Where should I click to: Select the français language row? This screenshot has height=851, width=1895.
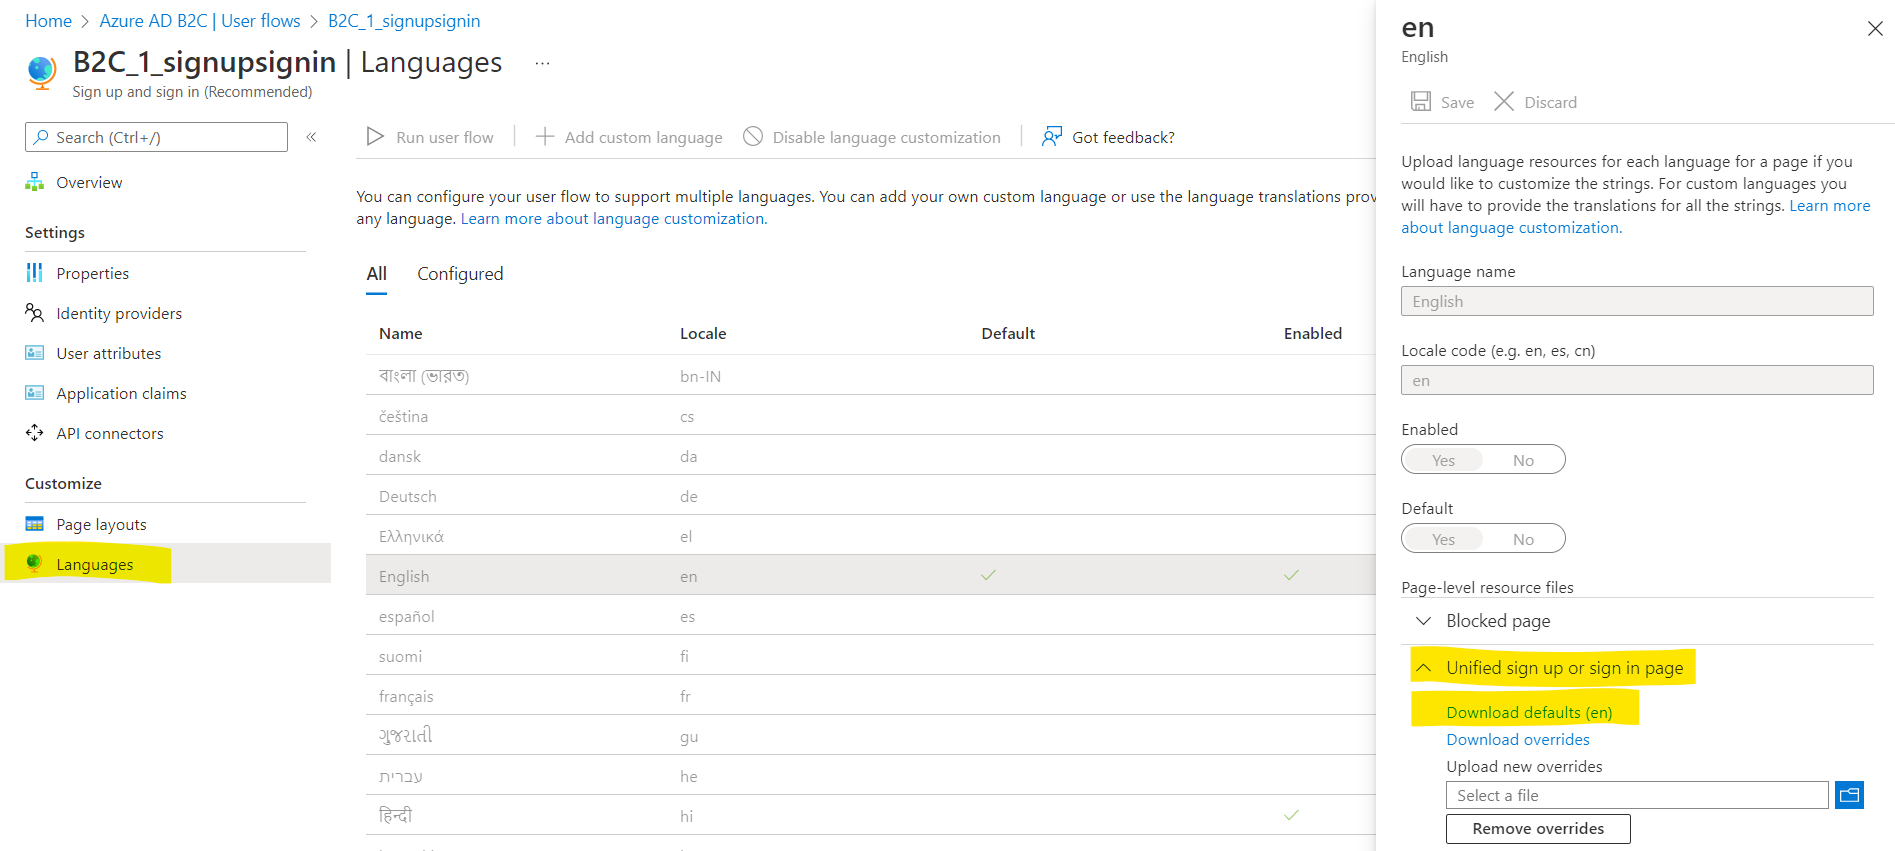[x=870, y=696]
